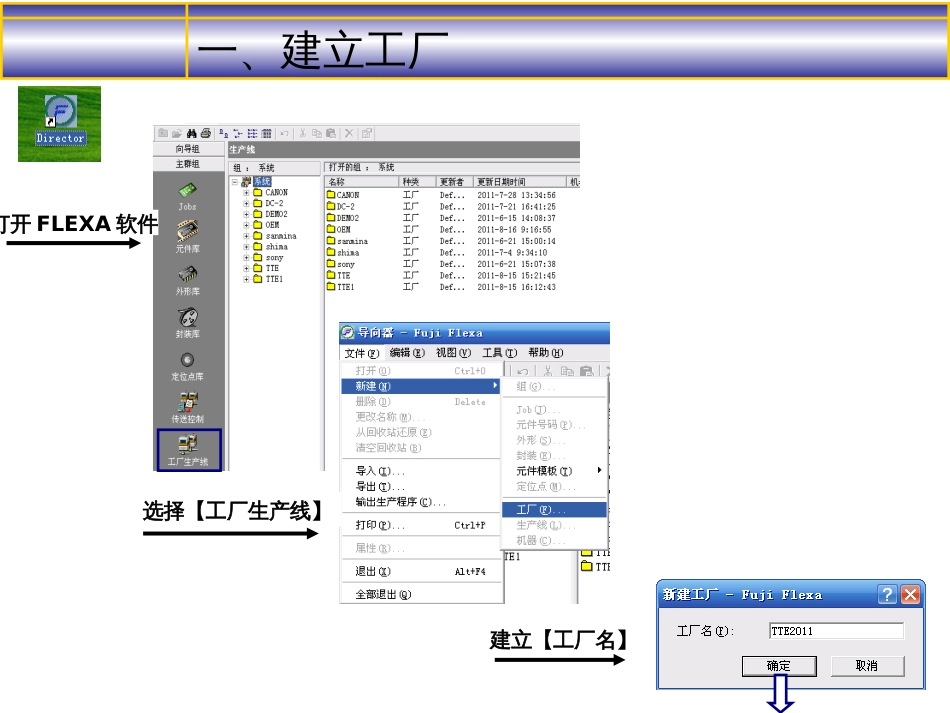
Task: Click the 工厂名 input field
Action: point(836,631)
